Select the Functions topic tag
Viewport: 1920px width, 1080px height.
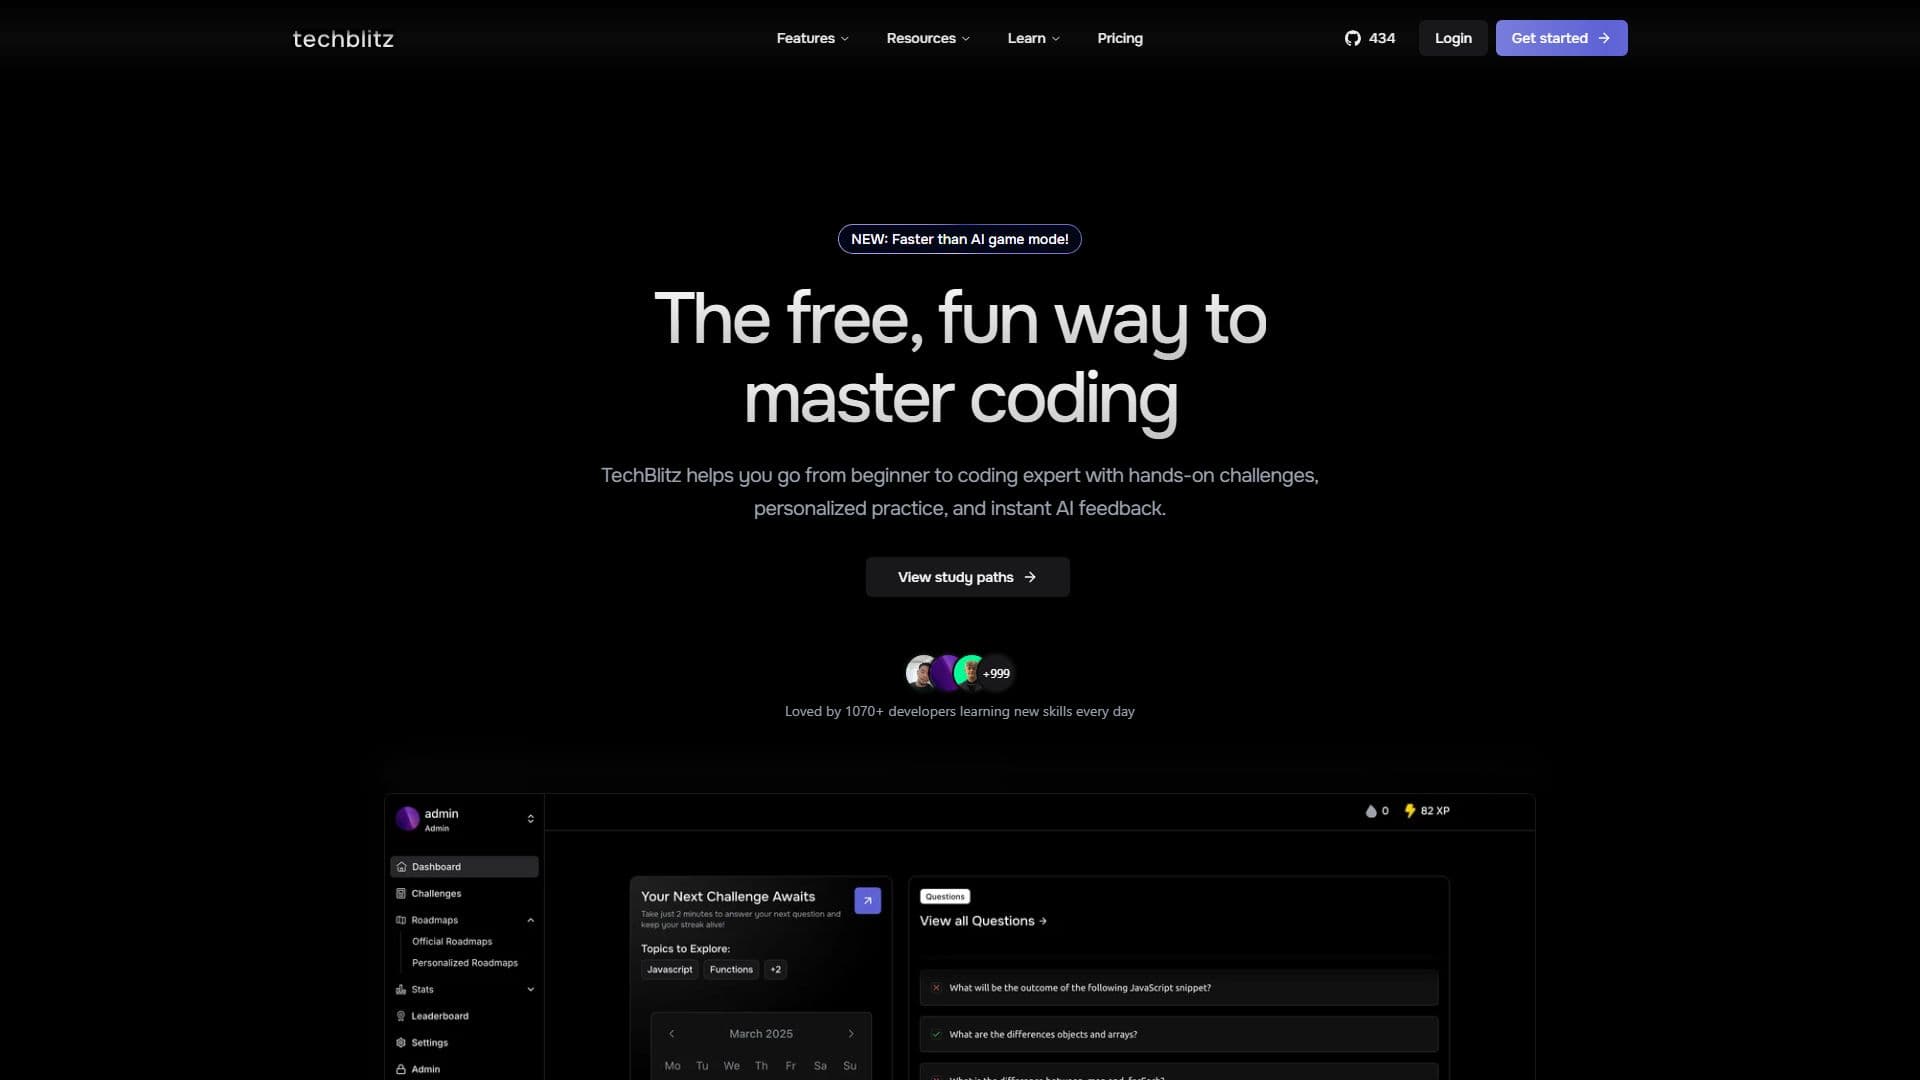[x=731, y=970]
